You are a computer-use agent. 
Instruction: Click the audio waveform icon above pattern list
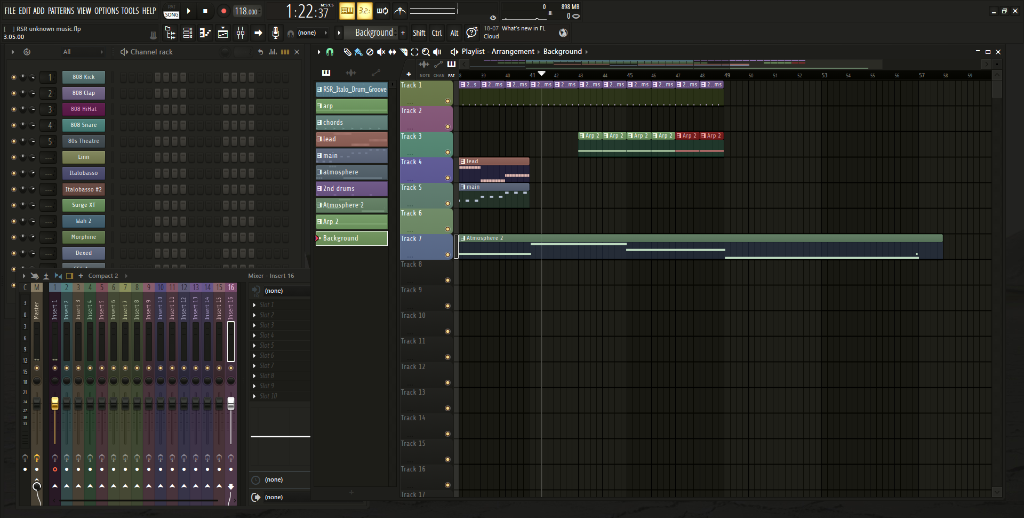point(351,73)
